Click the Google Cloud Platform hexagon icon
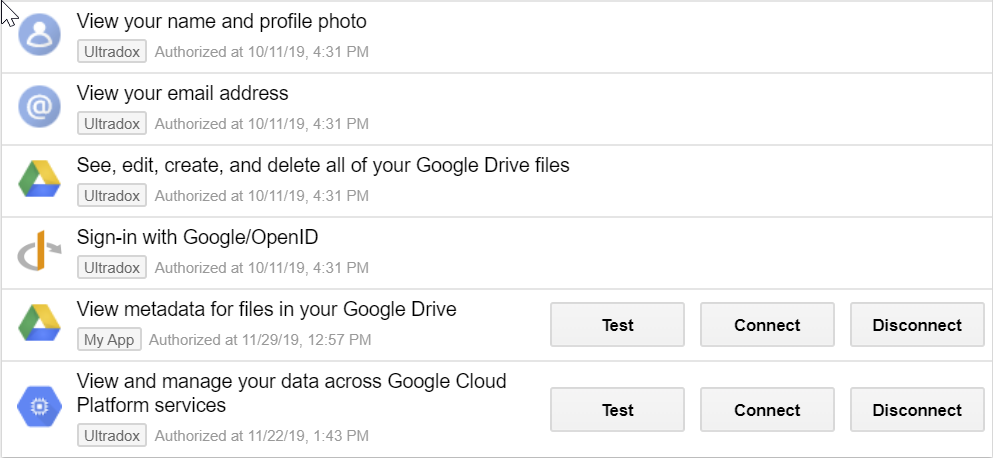Viewport: 993px width, 458px height. [39, 408]
